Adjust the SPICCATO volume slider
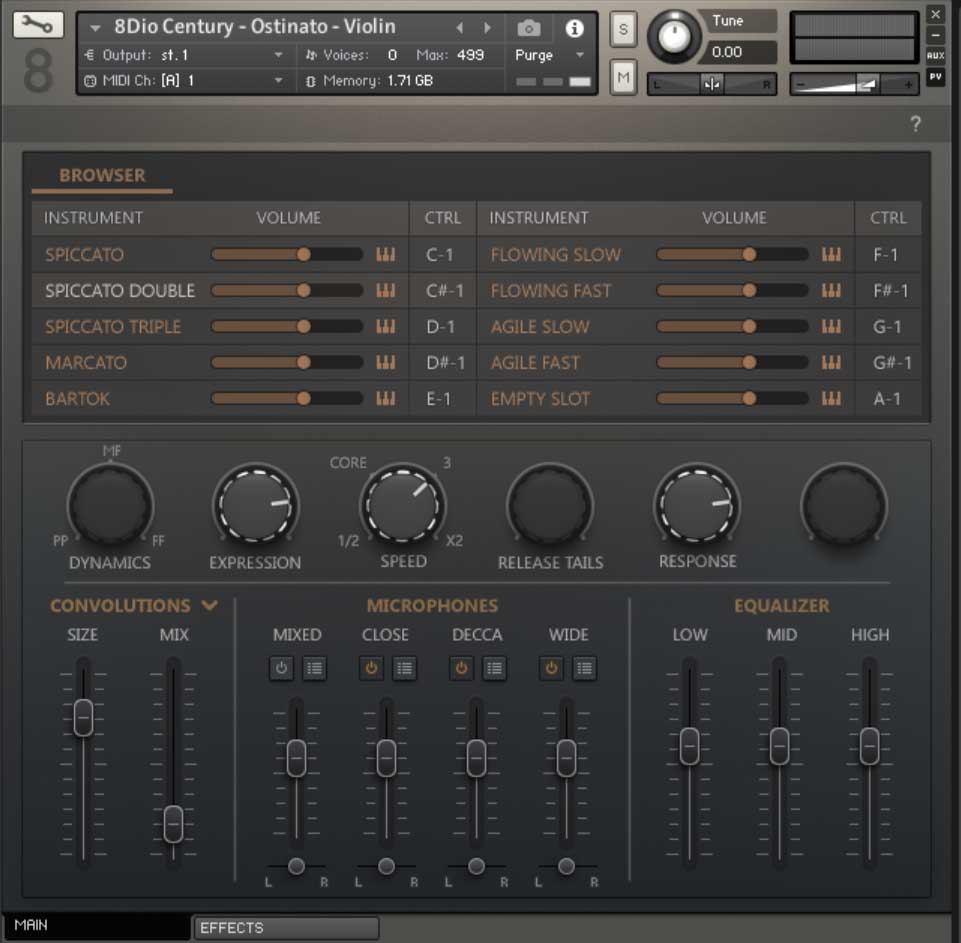The height and width of the screenshot is (943, 961). click(x=287, y=254)
